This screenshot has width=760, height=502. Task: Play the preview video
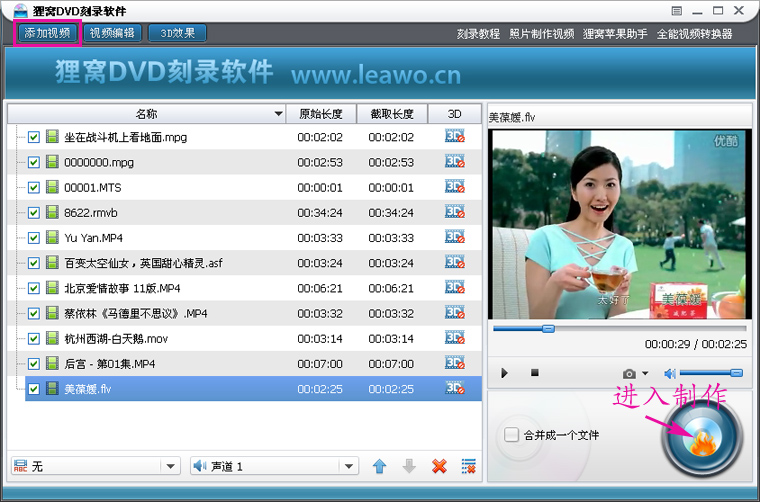click(504, 373)
